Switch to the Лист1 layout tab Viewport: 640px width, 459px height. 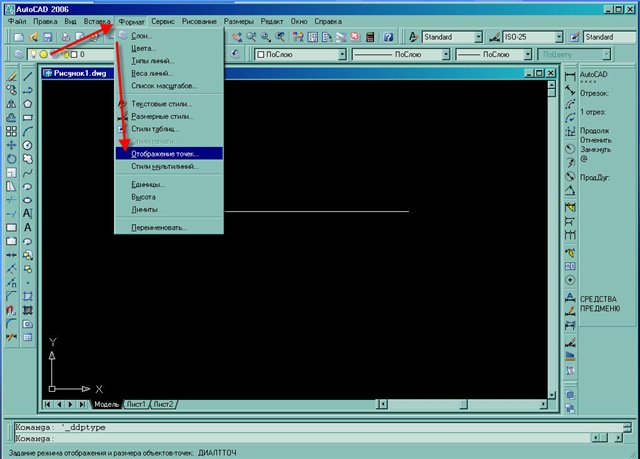click(x=136, y=404)
